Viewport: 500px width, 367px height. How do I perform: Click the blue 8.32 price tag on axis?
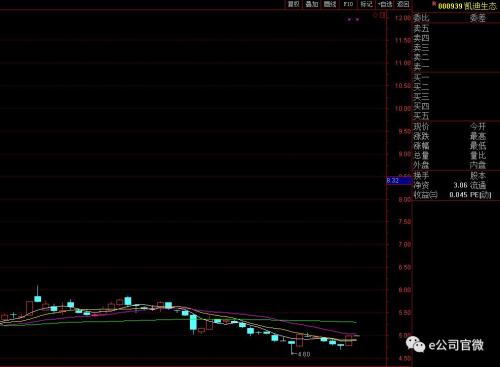point(399,181)
